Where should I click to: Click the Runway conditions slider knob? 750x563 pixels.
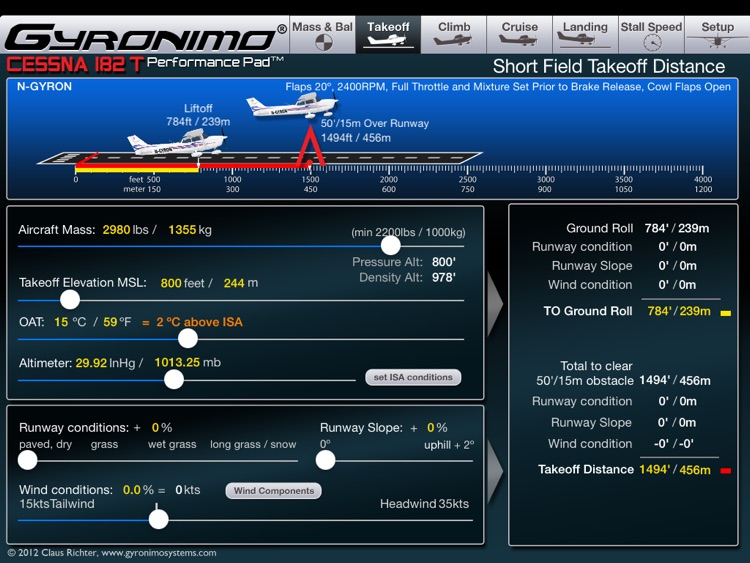tap(27, 460)
